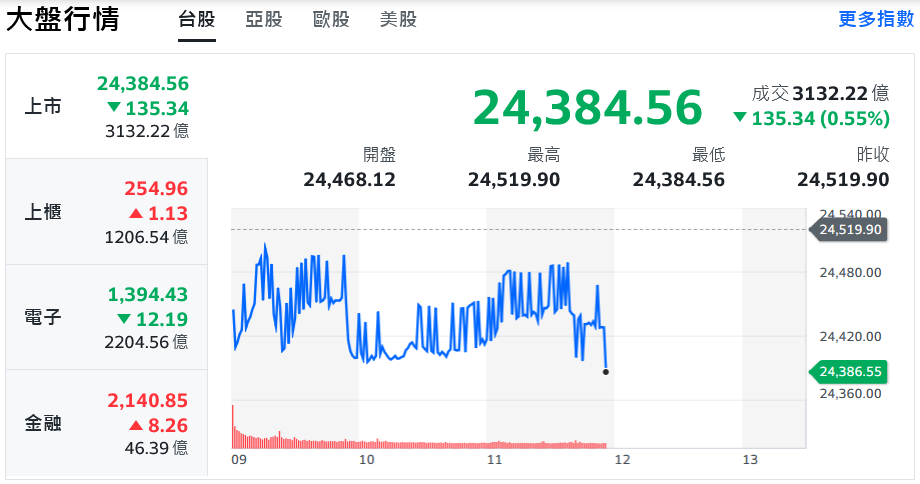
Task: Click the green 24,386.55 current price tag
Action: pos(848,372)
